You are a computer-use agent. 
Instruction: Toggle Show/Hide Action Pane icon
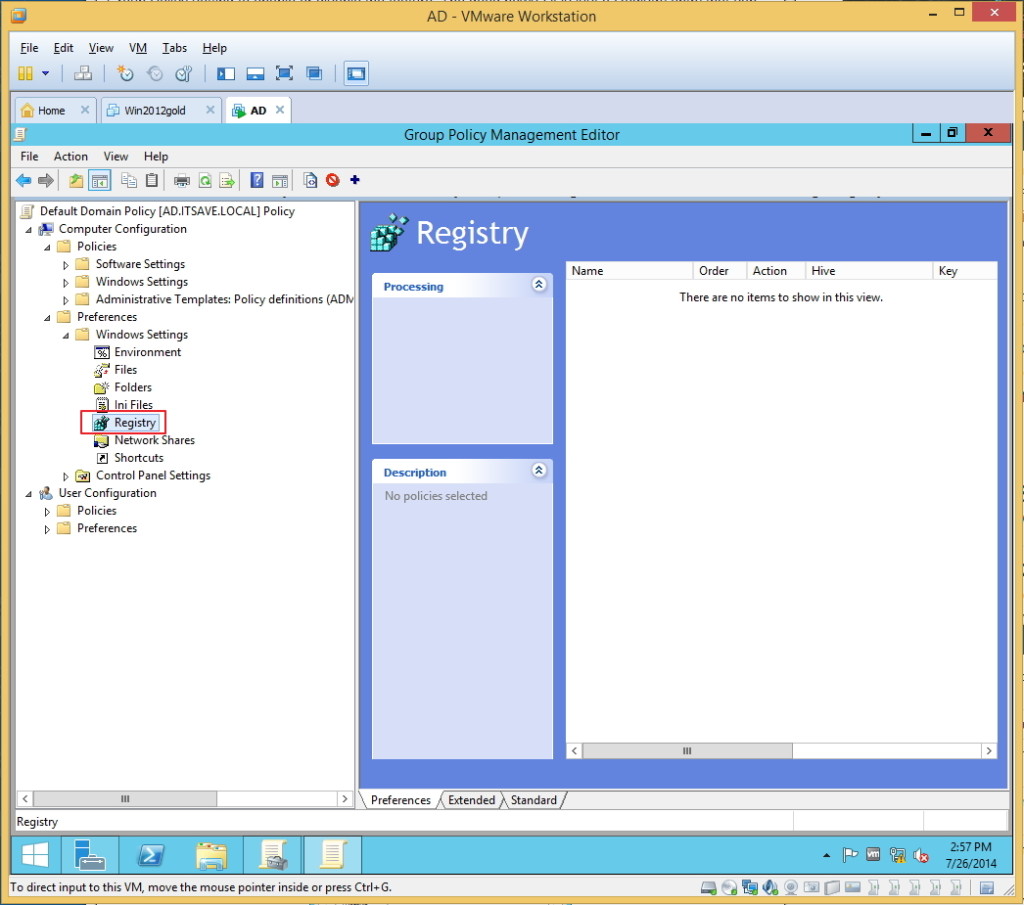[x=280, y=180]
